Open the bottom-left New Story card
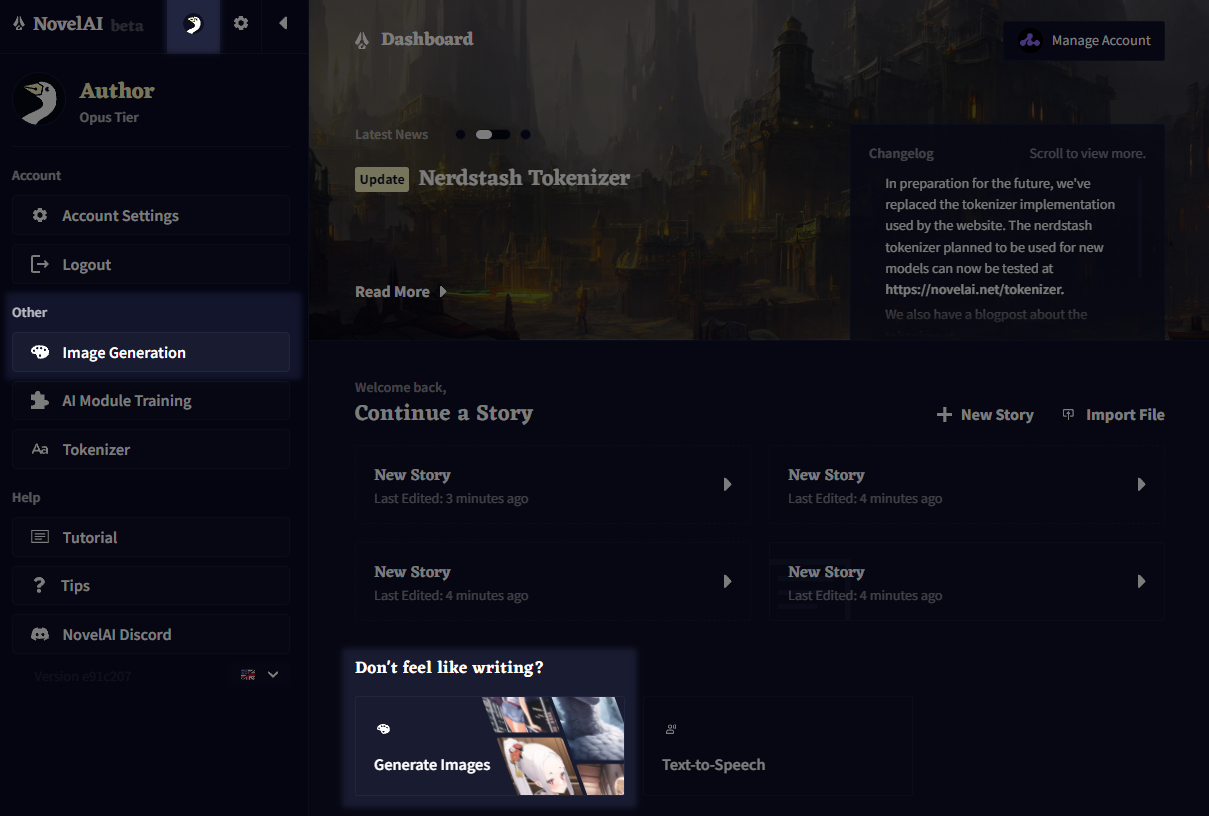Screen dimensions: 1209x816 click(x=551, y=582)
